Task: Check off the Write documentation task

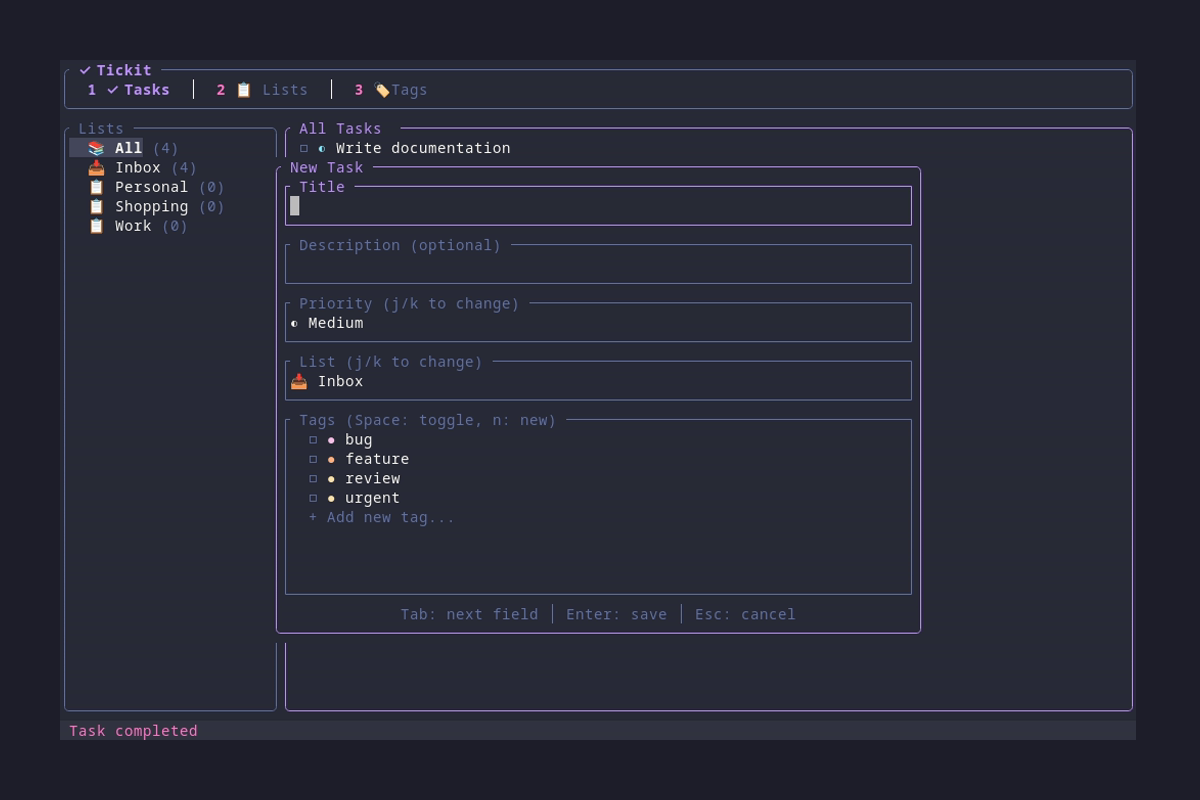Action: (305, 147)
